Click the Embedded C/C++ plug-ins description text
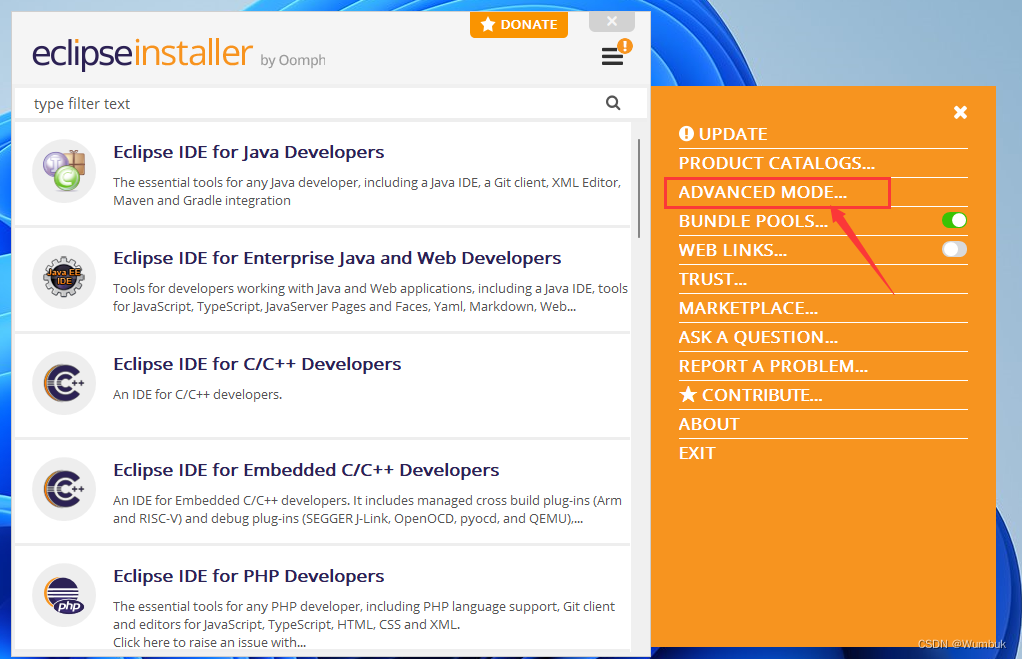This screenshot has width=1022, height=659. (367, 509)
